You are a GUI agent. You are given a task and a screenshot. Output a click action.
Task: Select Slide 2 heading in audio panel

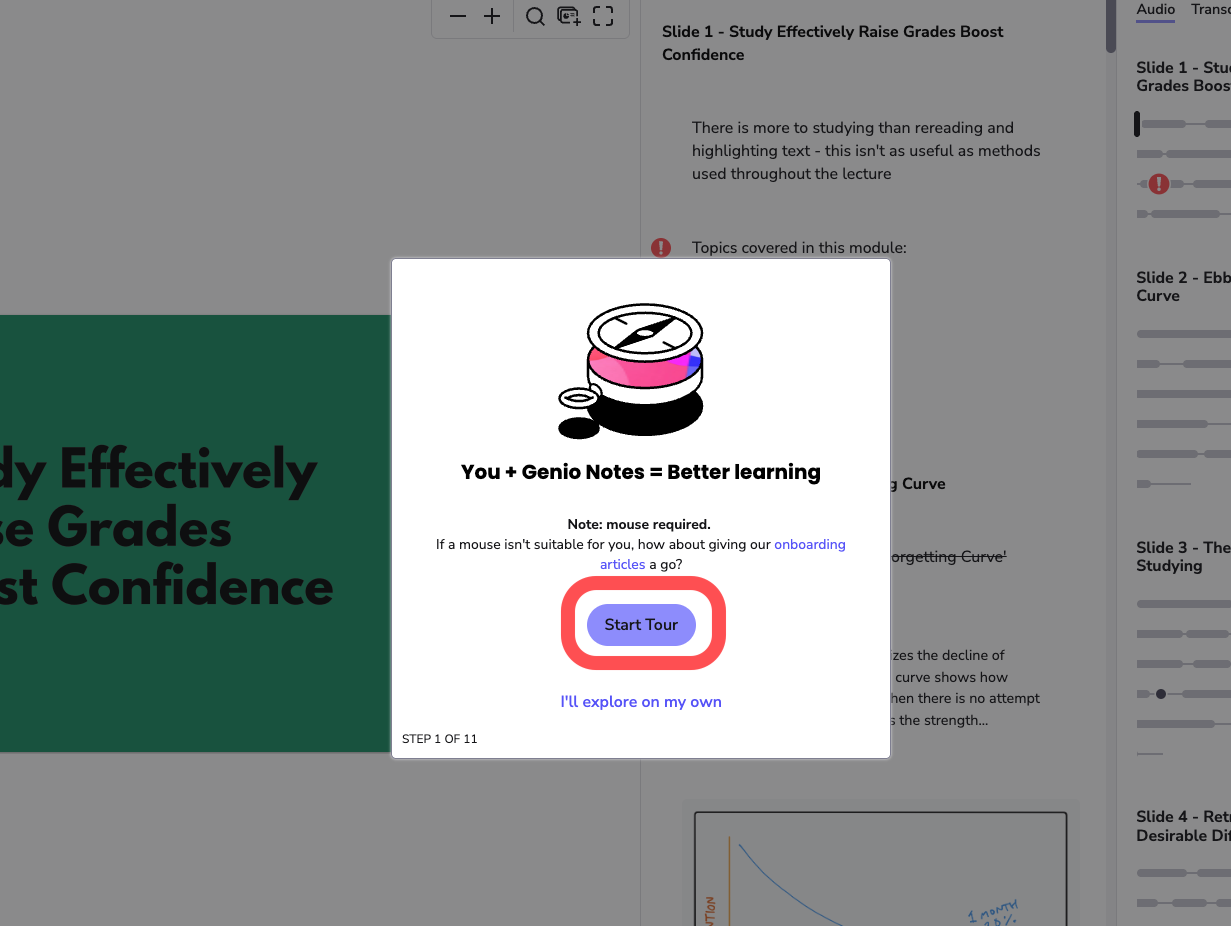[x=1183, y=287]
